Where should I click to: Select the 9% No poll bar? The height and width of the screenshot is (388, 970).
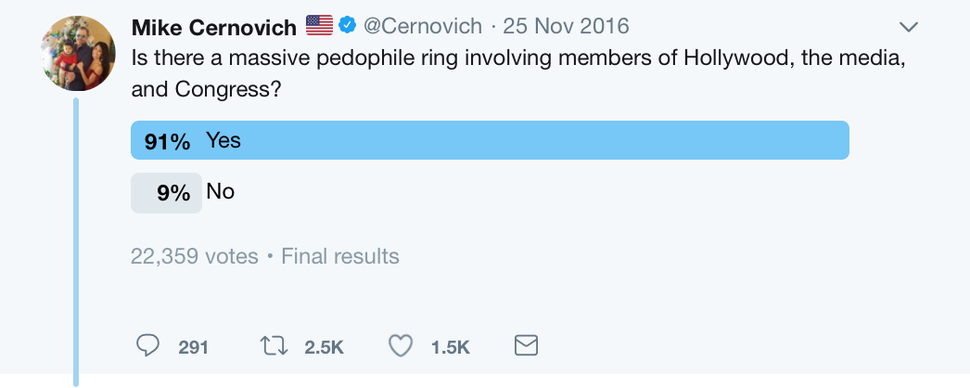(166, 193)
